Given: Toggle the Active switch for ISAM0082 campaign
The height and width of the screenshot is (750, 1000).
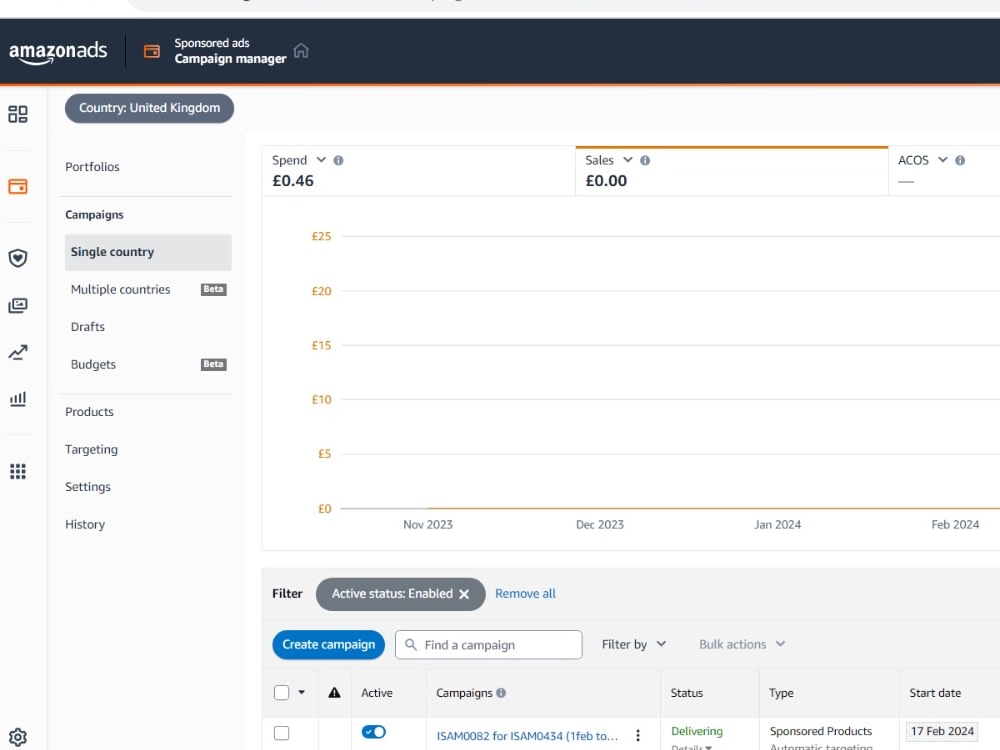Looking at the screenshot, I should pos(374,732).
